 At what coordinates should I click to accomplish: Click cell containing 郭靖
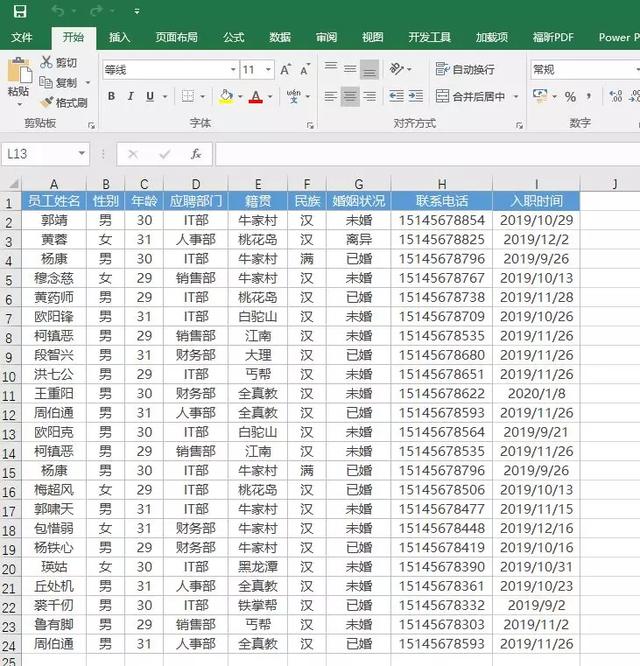[x=54, y=220]
